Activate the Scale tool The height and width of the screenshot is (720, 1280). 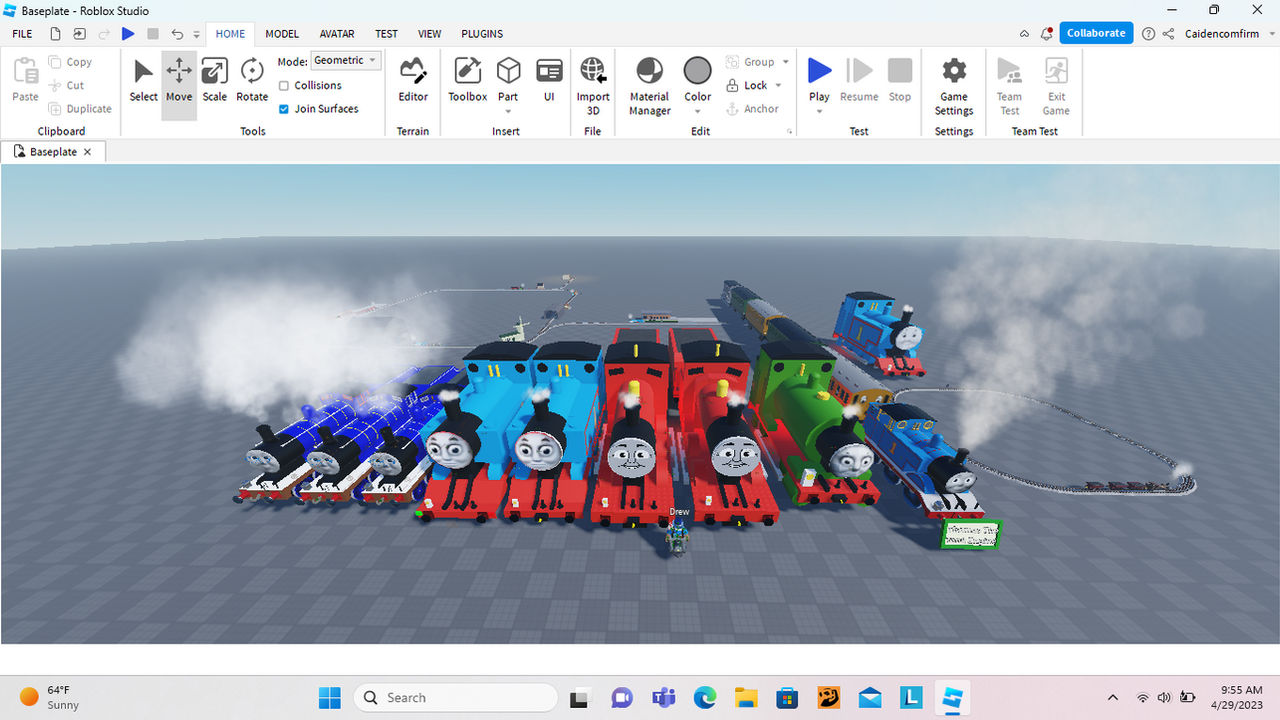(215, 80)
